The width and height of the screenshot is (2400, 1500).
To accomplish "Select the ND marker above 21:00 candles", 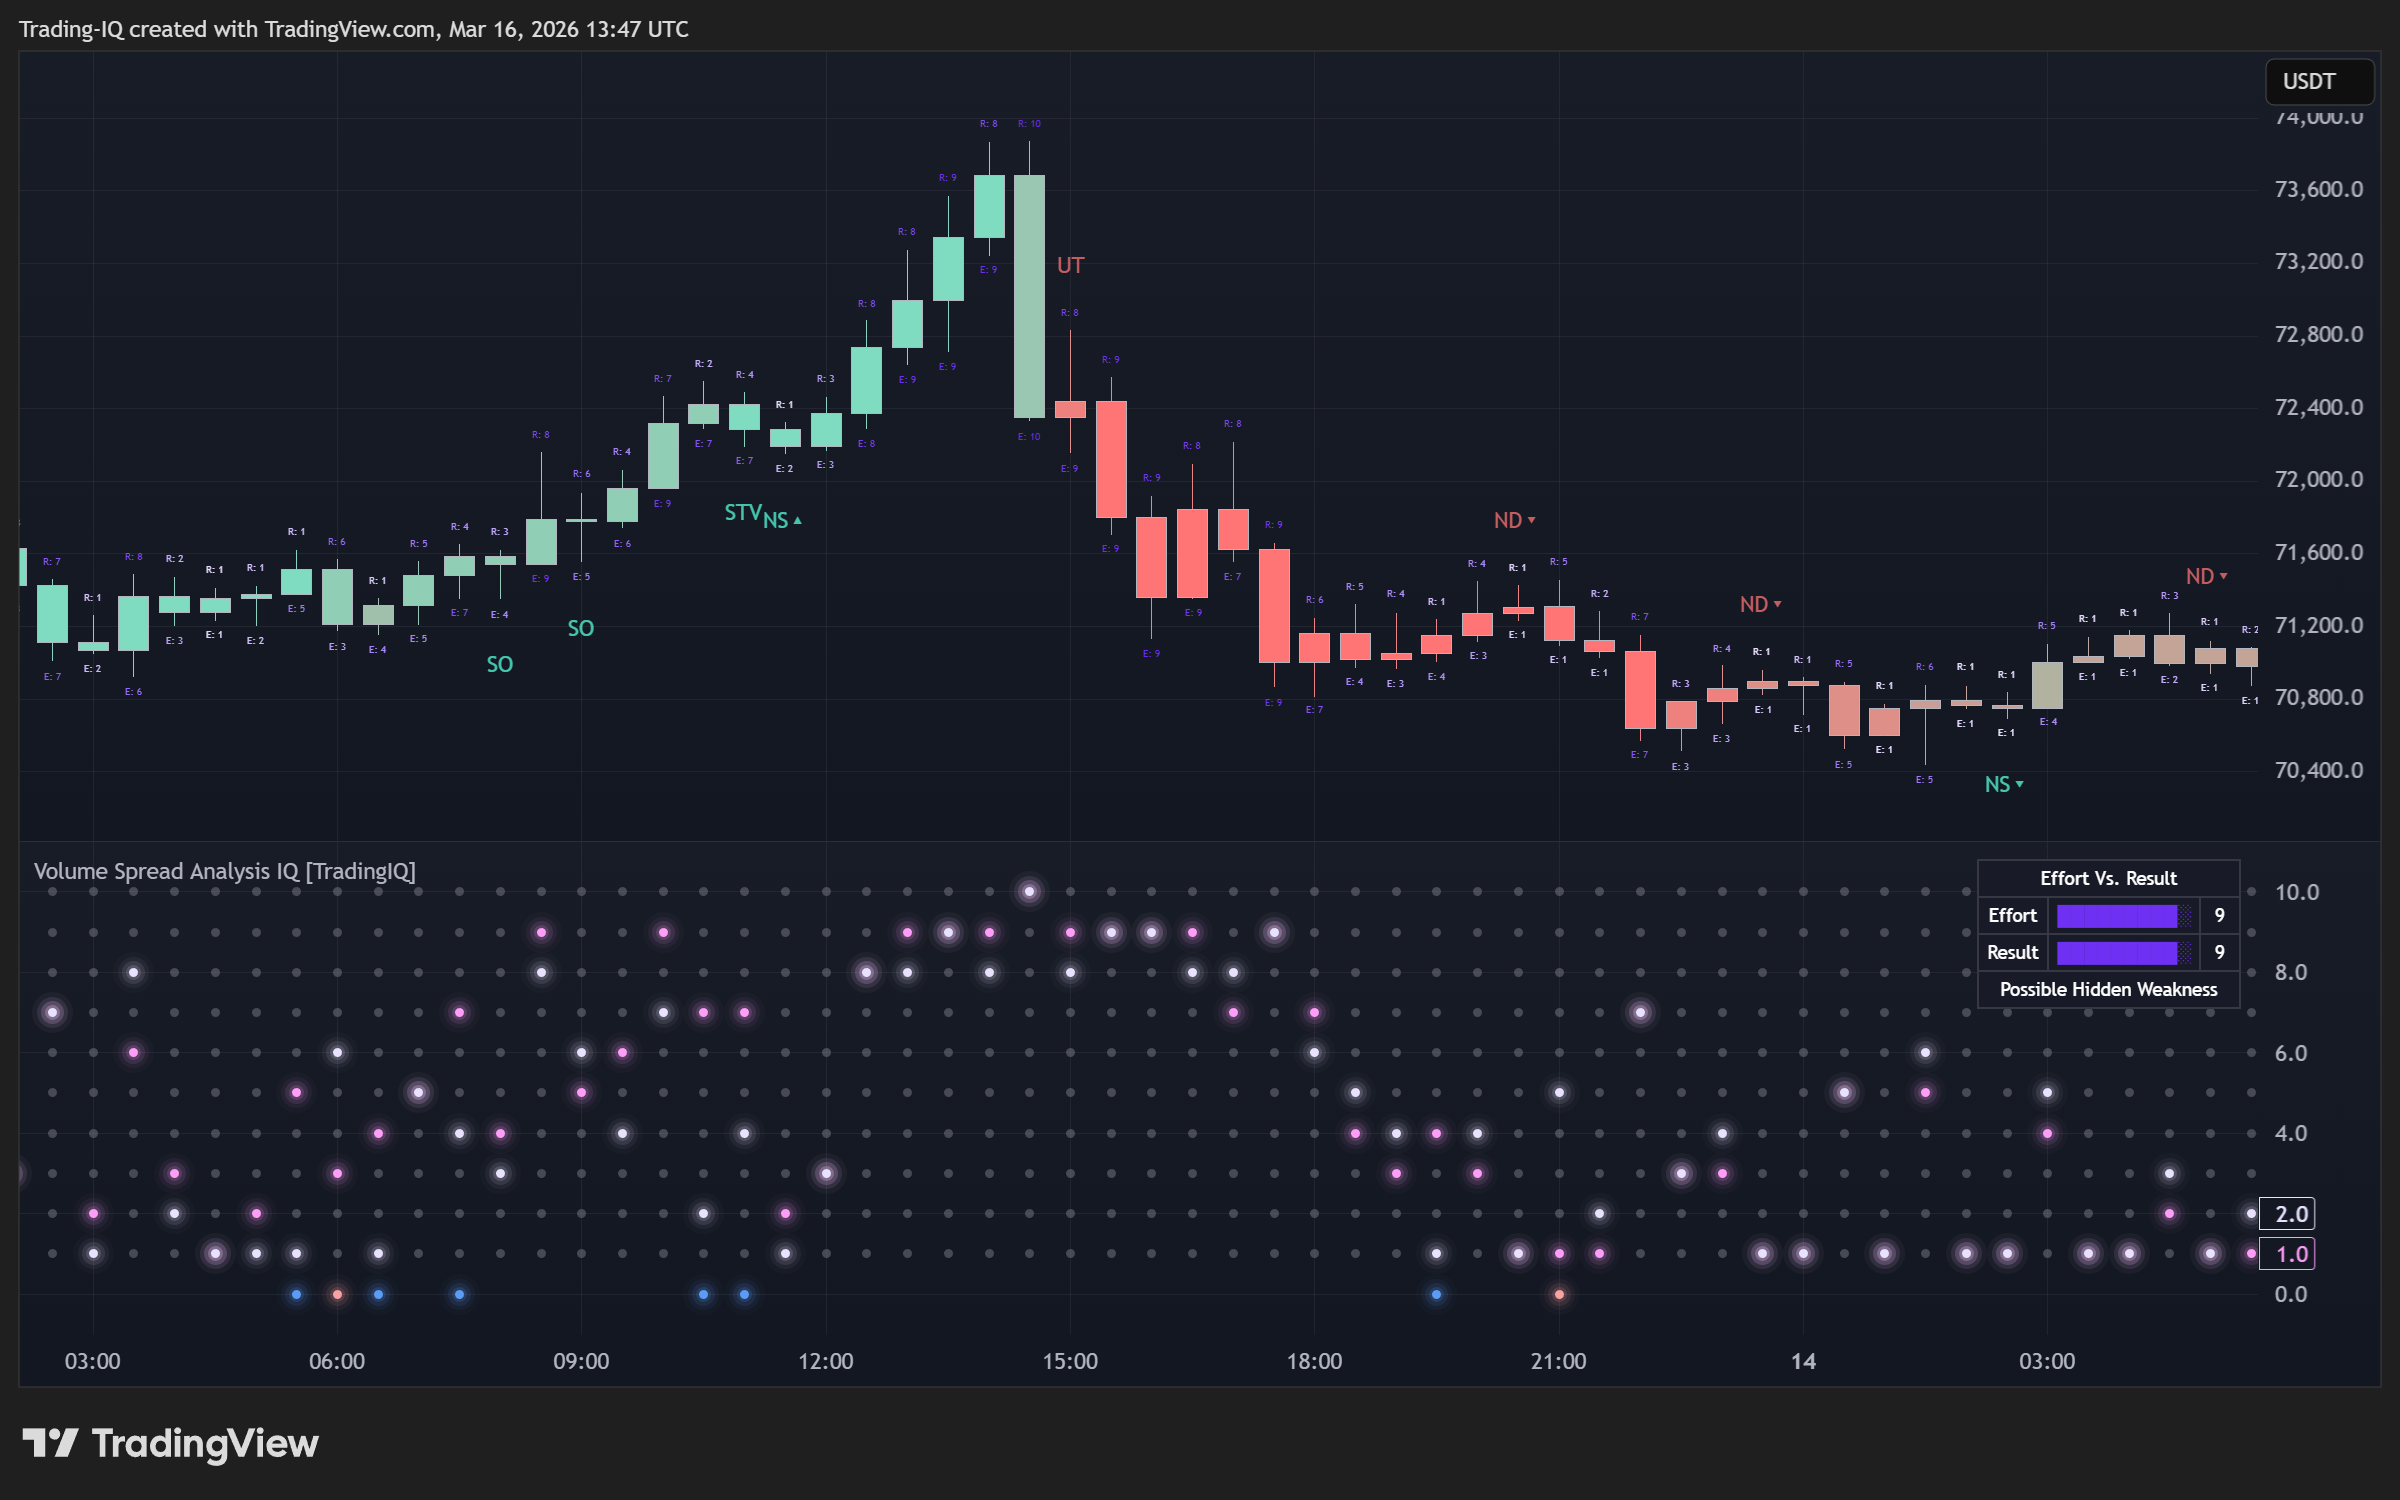I will click(1514, 520).
